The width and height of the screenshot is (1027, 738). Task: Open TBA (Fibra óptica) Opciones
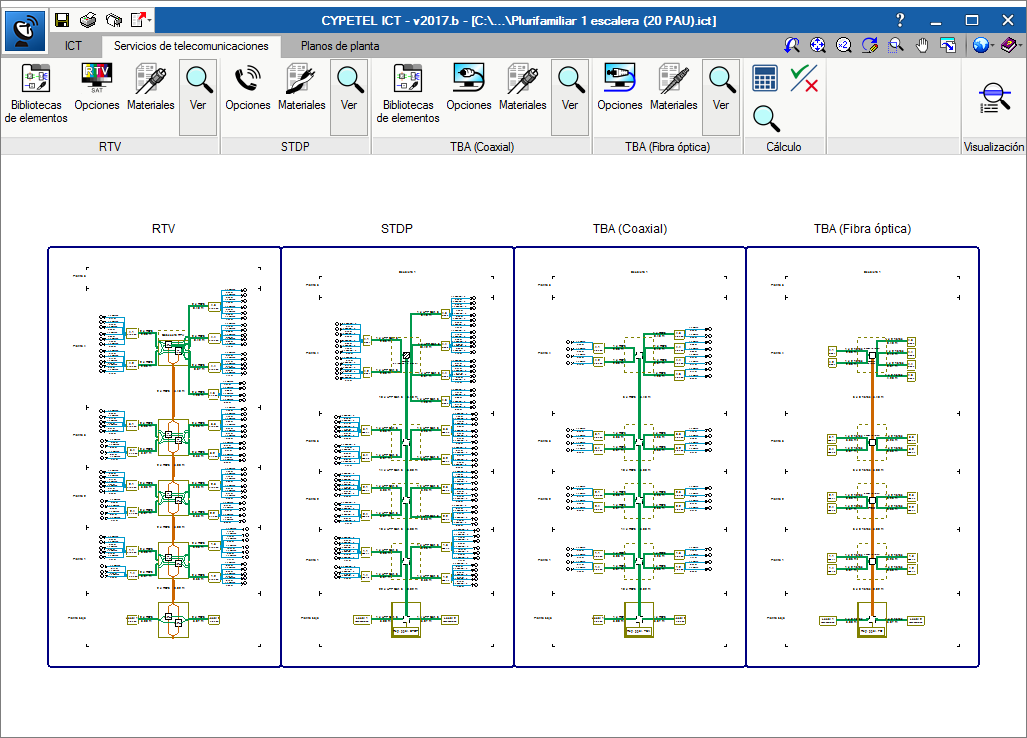620,88
